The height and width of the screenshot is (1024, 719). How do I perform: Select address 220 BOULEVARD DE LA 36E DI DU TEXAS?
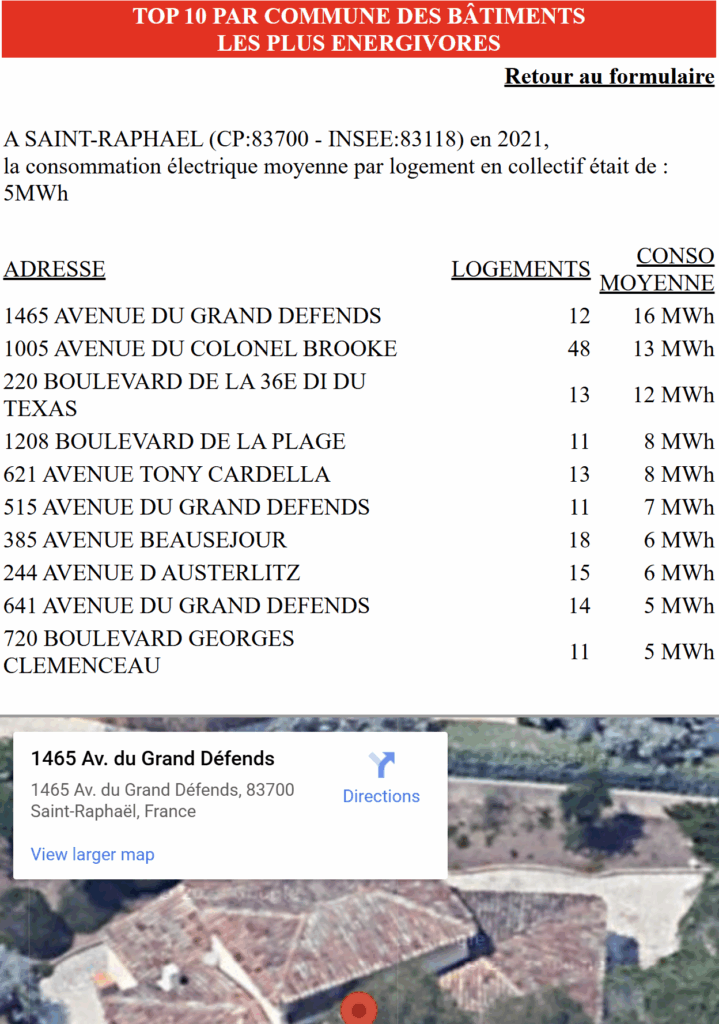tap(184, 394)
